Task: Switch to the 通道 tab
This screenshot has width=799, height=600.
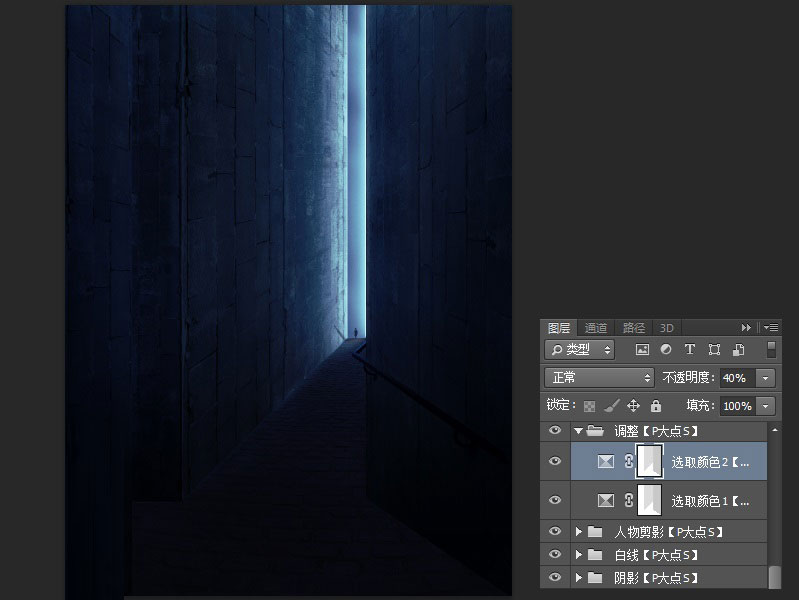Action: 595,328
